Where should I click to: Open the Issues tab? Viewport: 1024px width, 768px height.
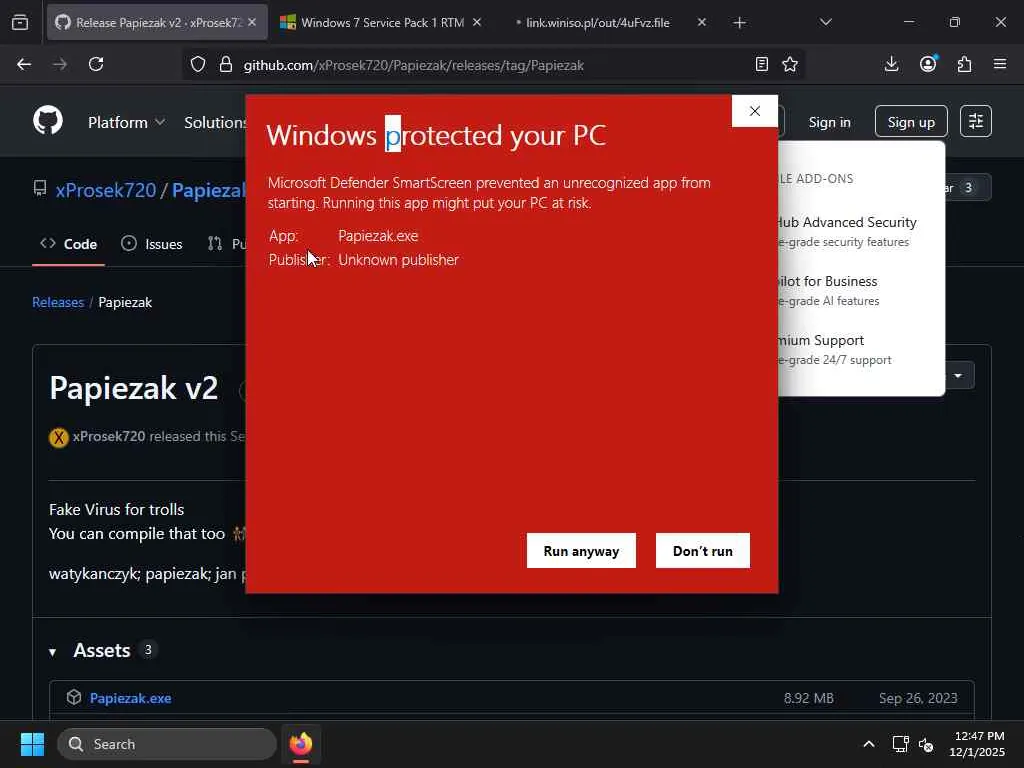point(152,244)
